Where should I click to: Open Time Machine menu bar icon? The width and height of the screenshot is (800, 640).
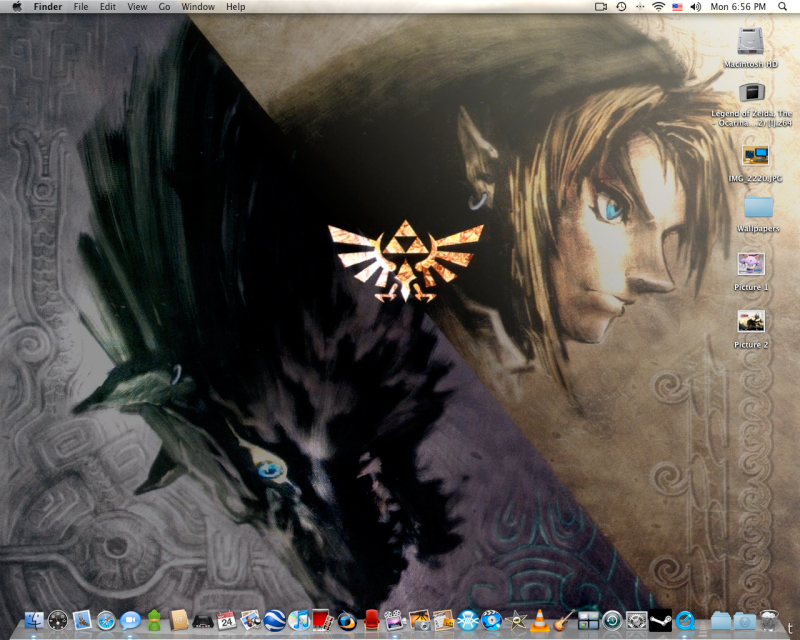pyautogui.click(x=621, y=7)
